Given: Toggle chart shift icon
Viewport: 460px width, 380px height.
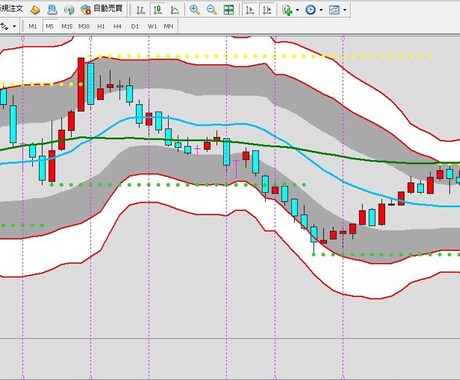Looking at the screenshot, I should tap(267, 10).
